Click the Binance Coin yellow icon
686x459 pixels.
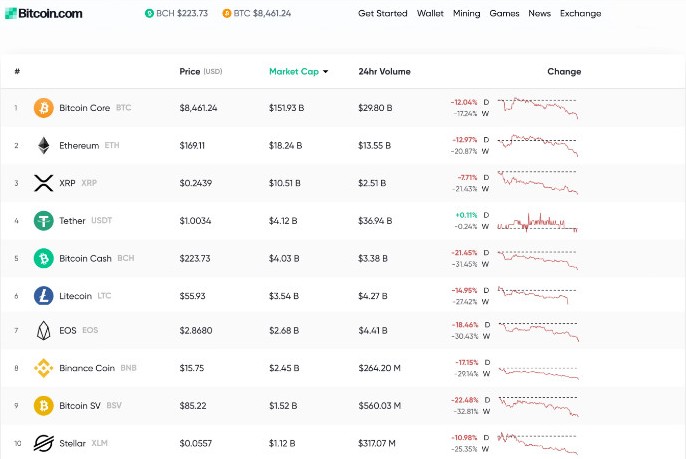(x=44, y=368)
